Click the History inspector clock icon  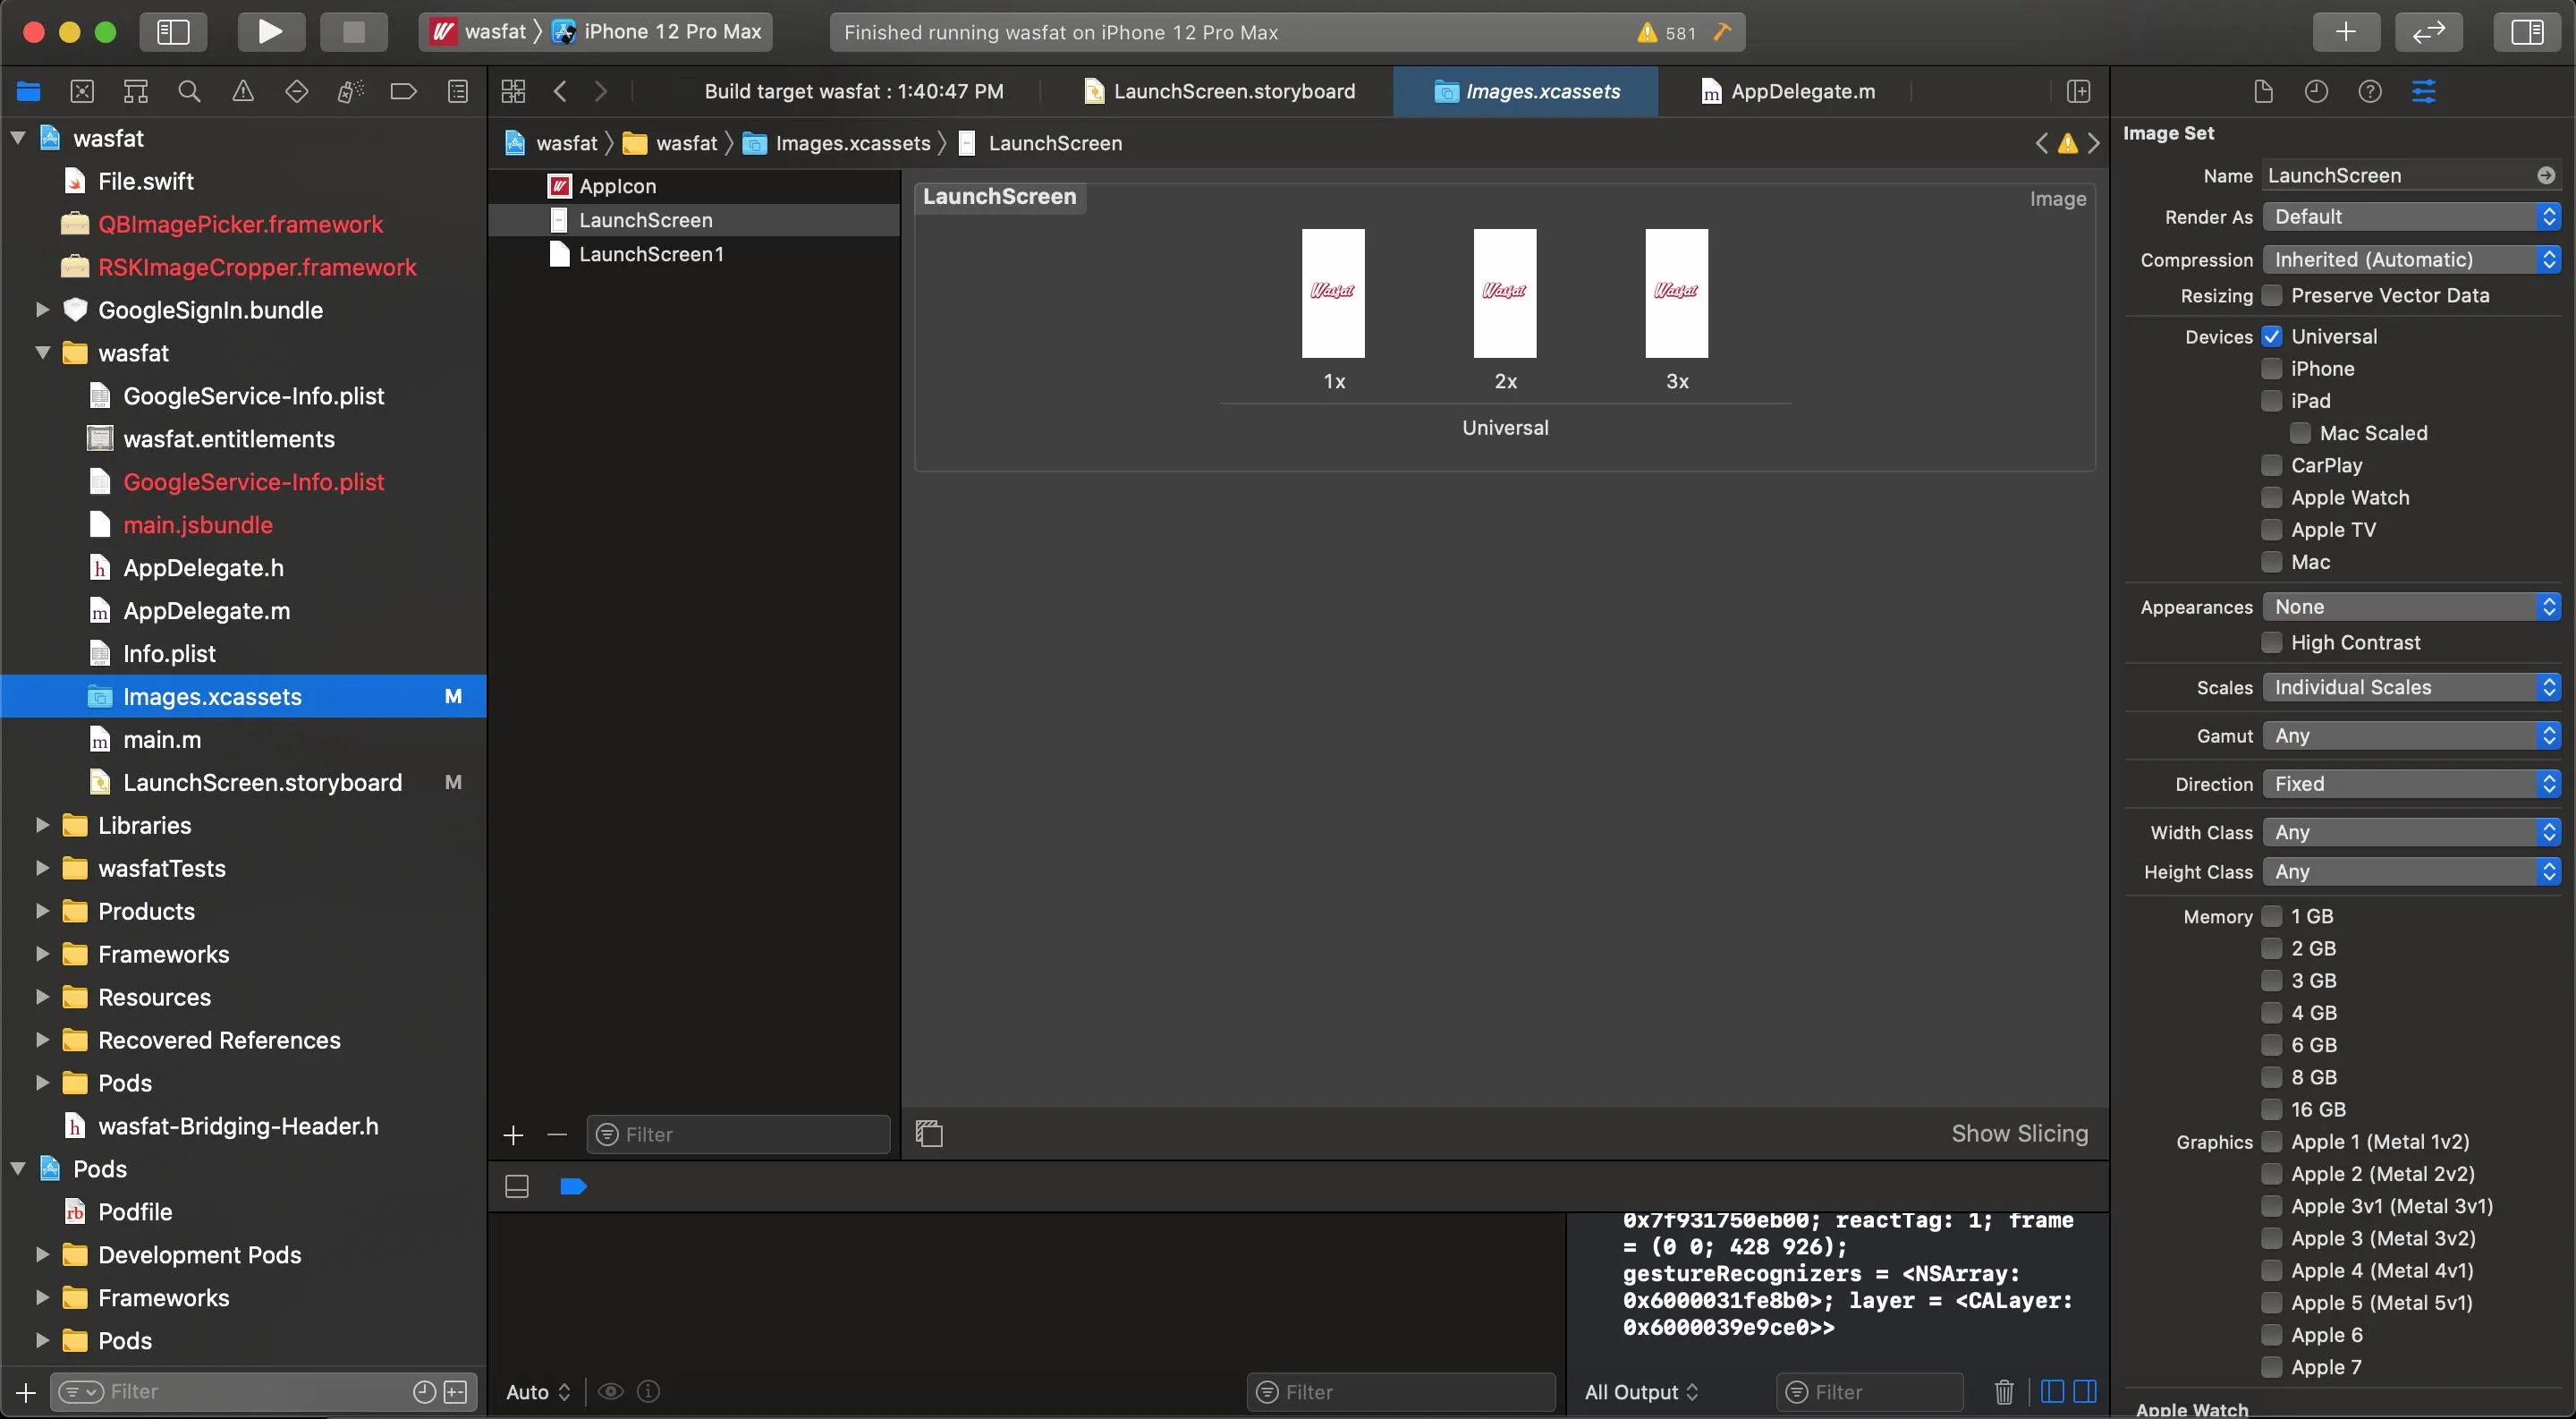[x=2316, y=92]
